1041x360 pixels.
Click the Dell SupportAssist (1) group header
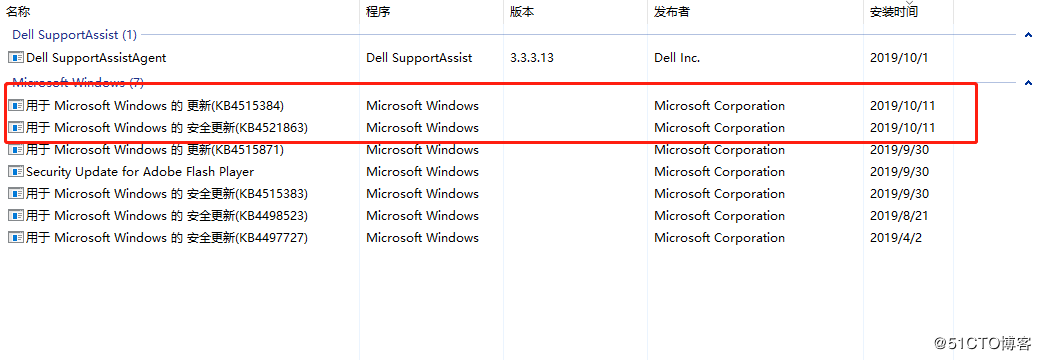point(74,34)
